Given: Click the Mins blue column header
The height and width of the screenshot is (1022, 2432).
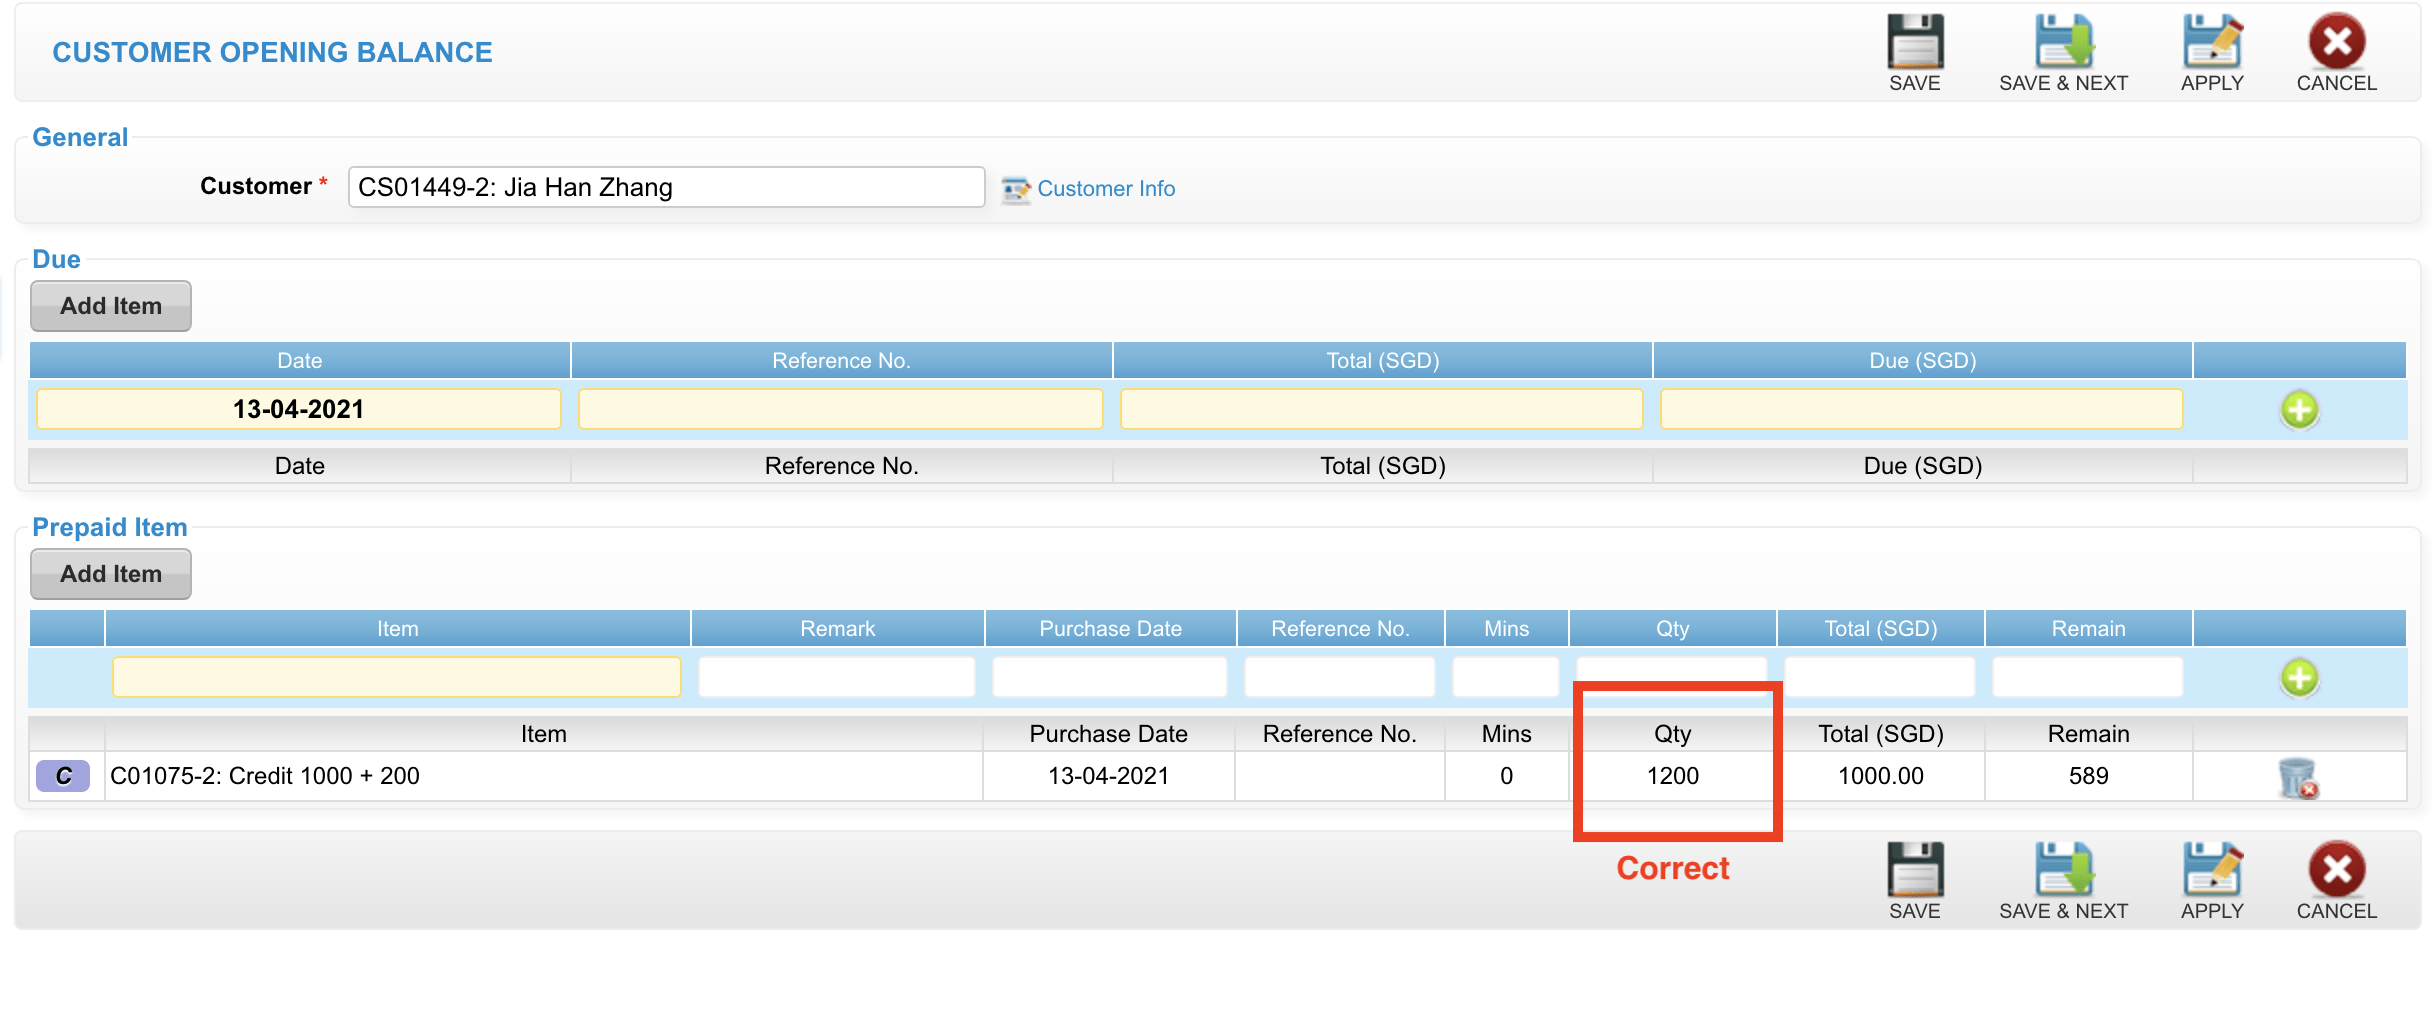Looking at the screenshot, I should click(1506, 628).
